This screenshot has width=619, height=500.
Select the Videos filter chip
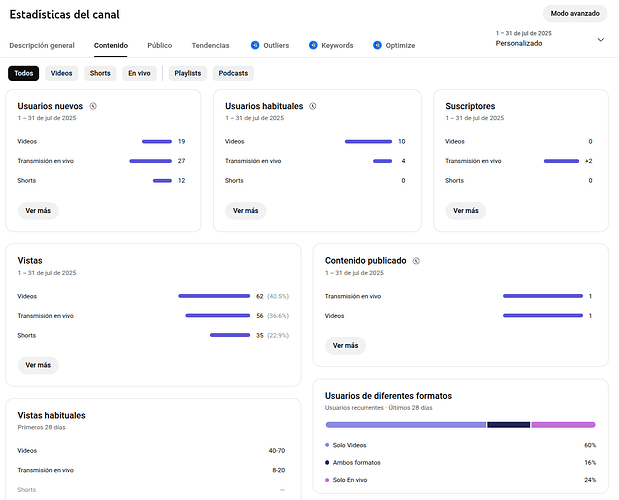tap(61, 73)
